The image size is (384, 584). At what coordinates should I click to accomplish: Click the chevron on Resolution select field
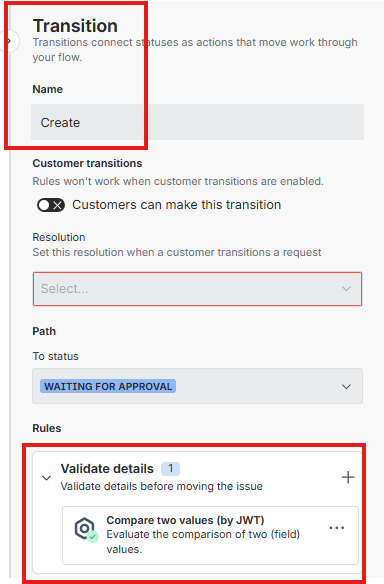(346, 289)
